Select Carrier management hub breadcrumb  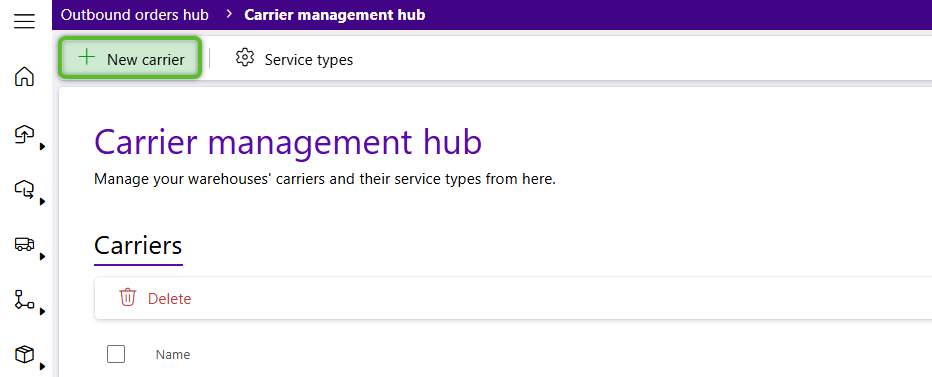tap(335, 15)
